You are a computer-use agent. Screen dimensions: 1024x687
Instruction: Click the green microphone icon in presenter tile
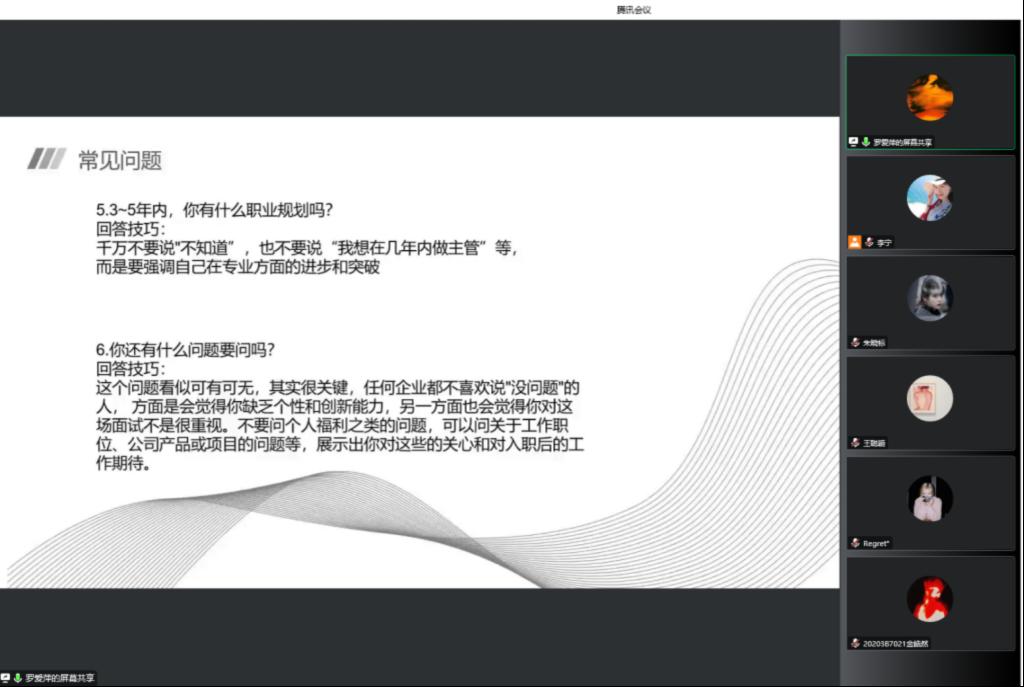pos(865,142)
